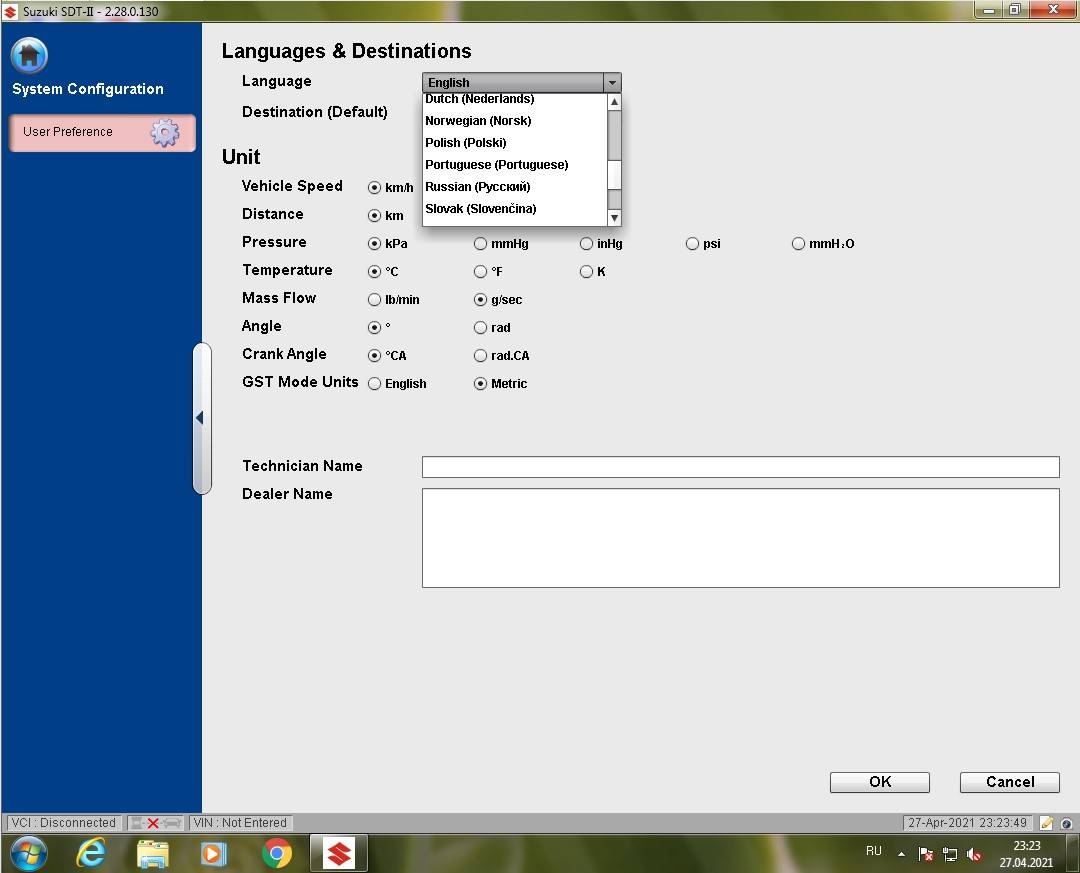Select Russian (Русский) from the list
This screenshot has height=873, width=1080.
coord(515,187)
